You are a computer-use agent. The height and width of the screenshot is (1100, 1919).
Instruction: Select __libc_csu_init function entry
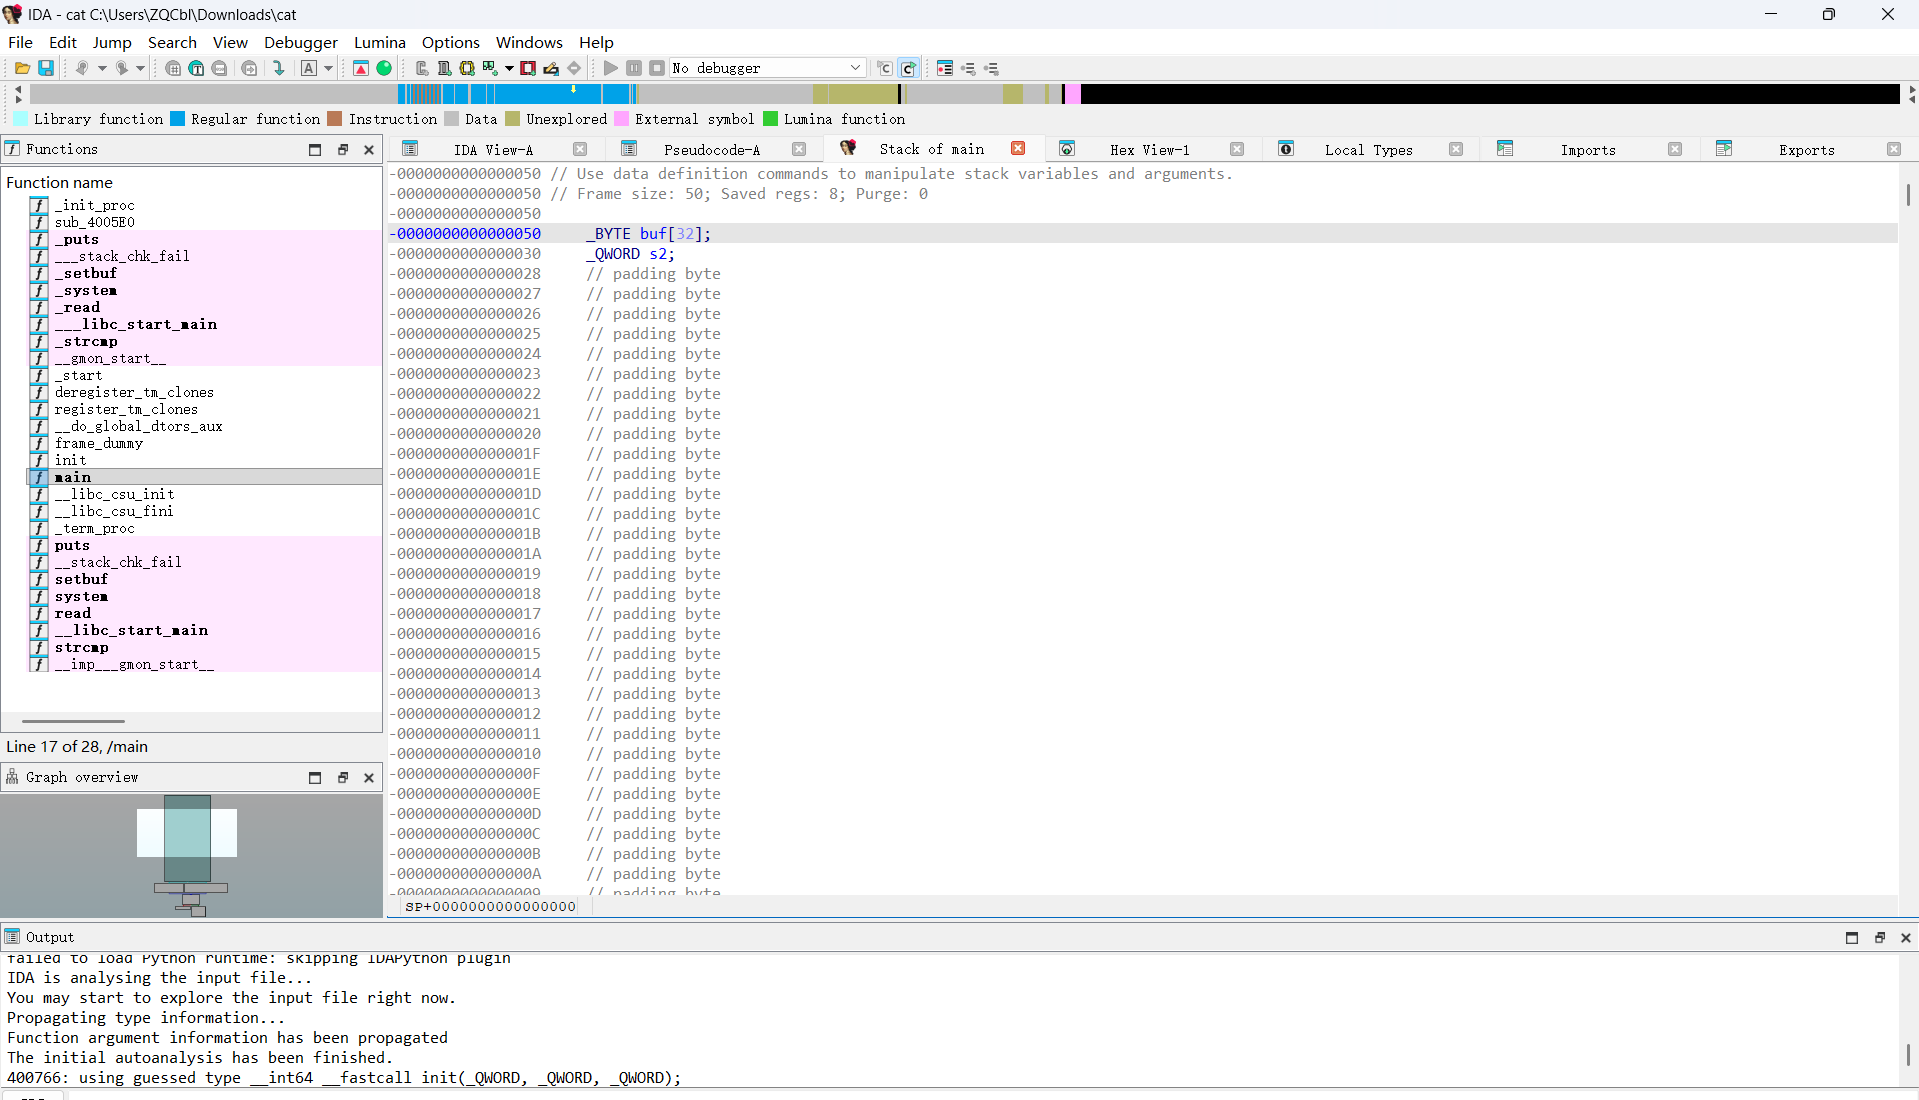[204, 494]
